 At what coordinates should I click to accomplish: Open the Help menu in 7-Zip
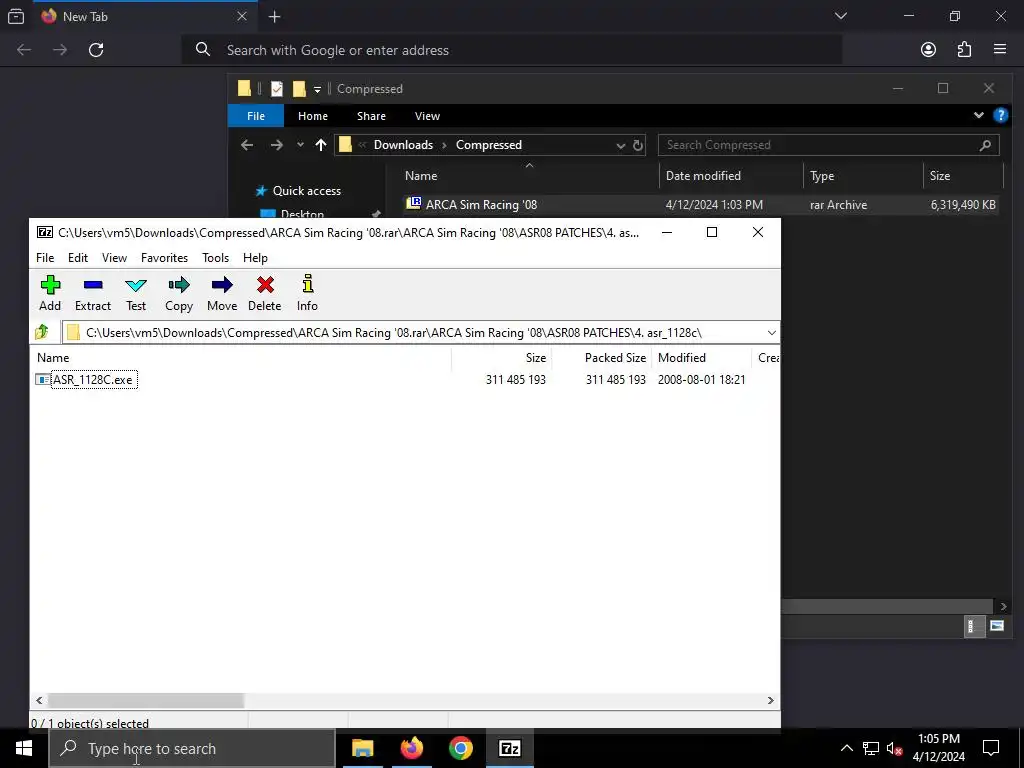(255, 258)
